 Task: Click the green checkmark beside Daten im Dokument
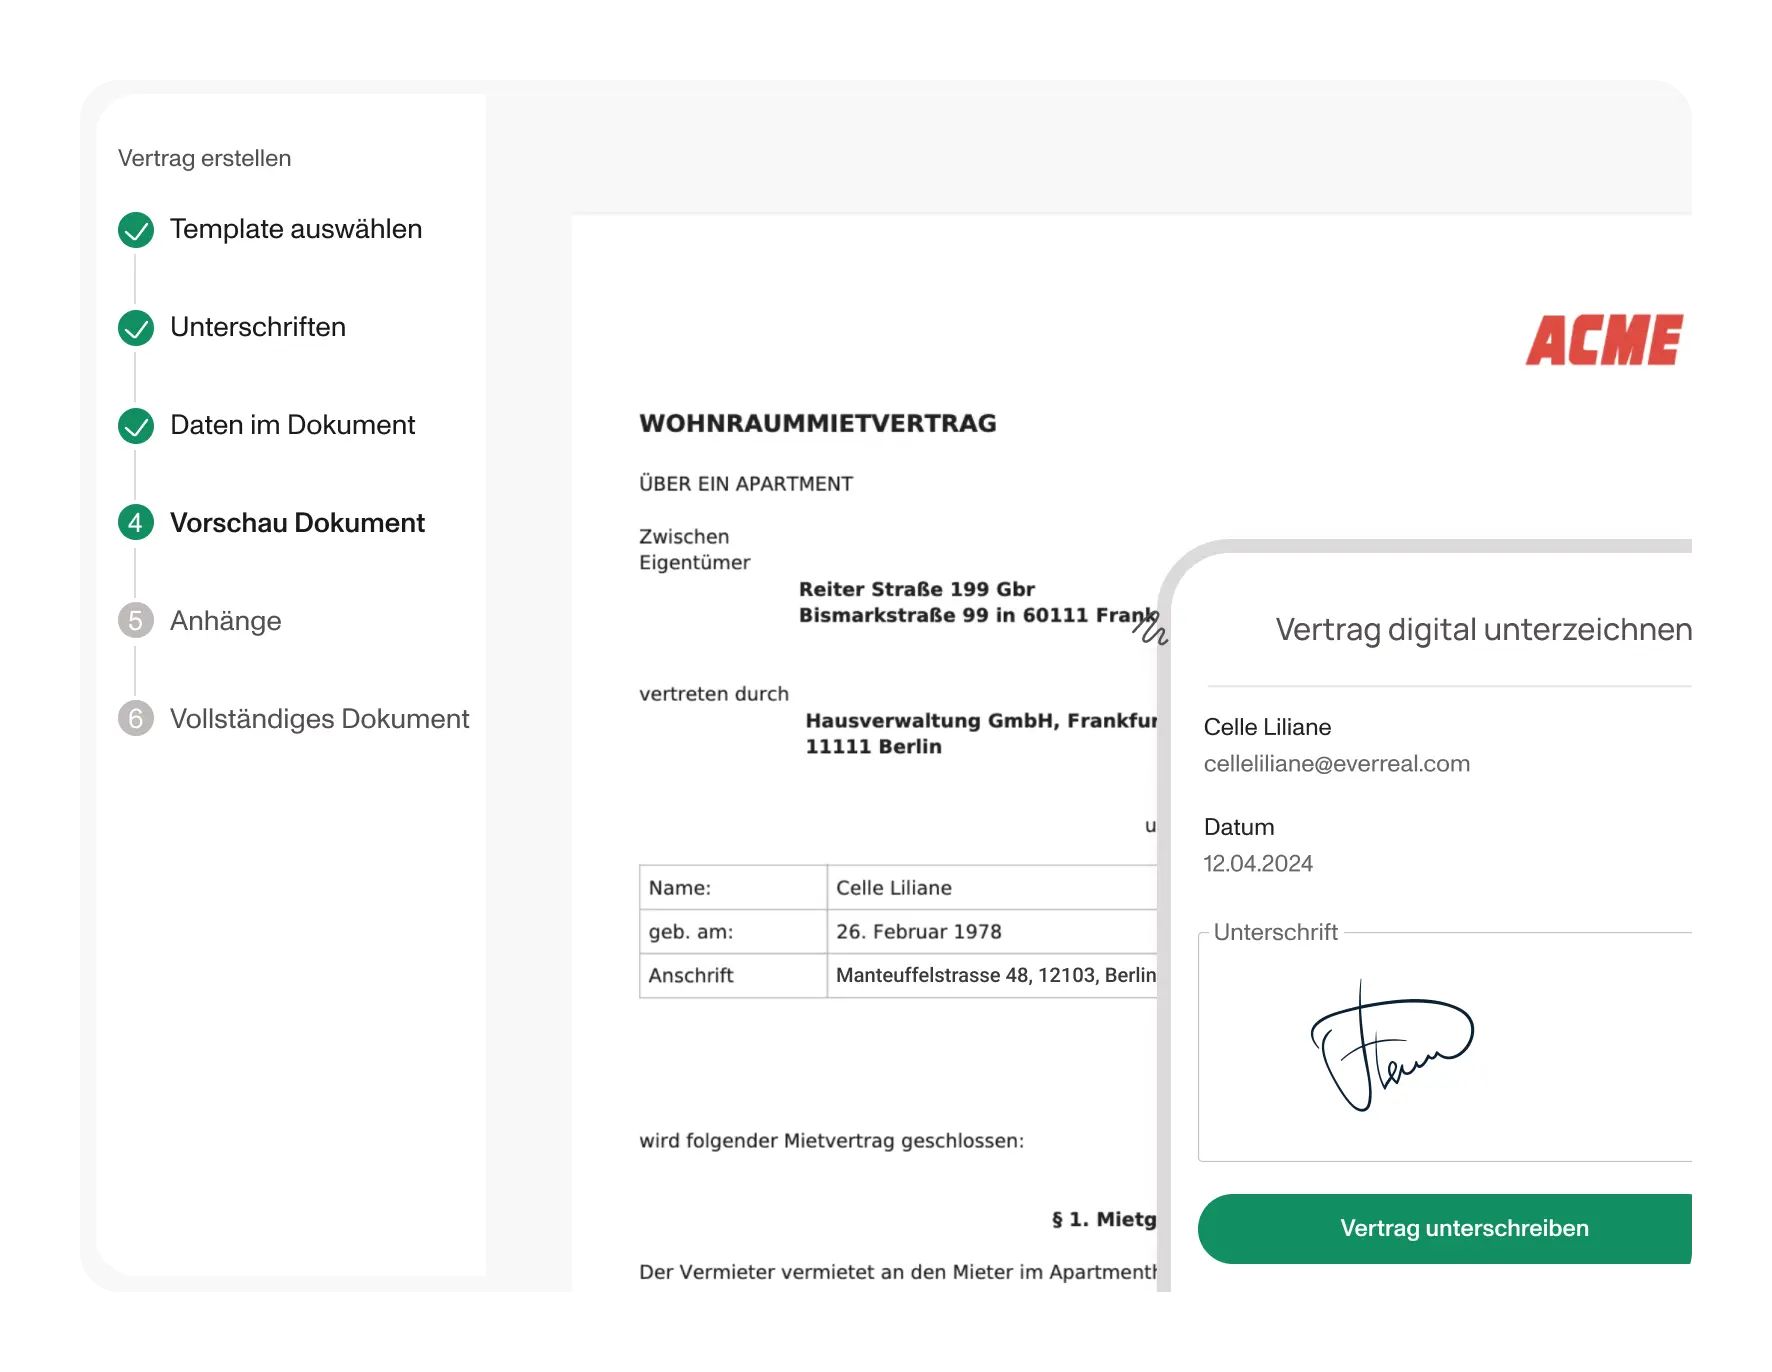pyautogui.click(x=136, y=426)
